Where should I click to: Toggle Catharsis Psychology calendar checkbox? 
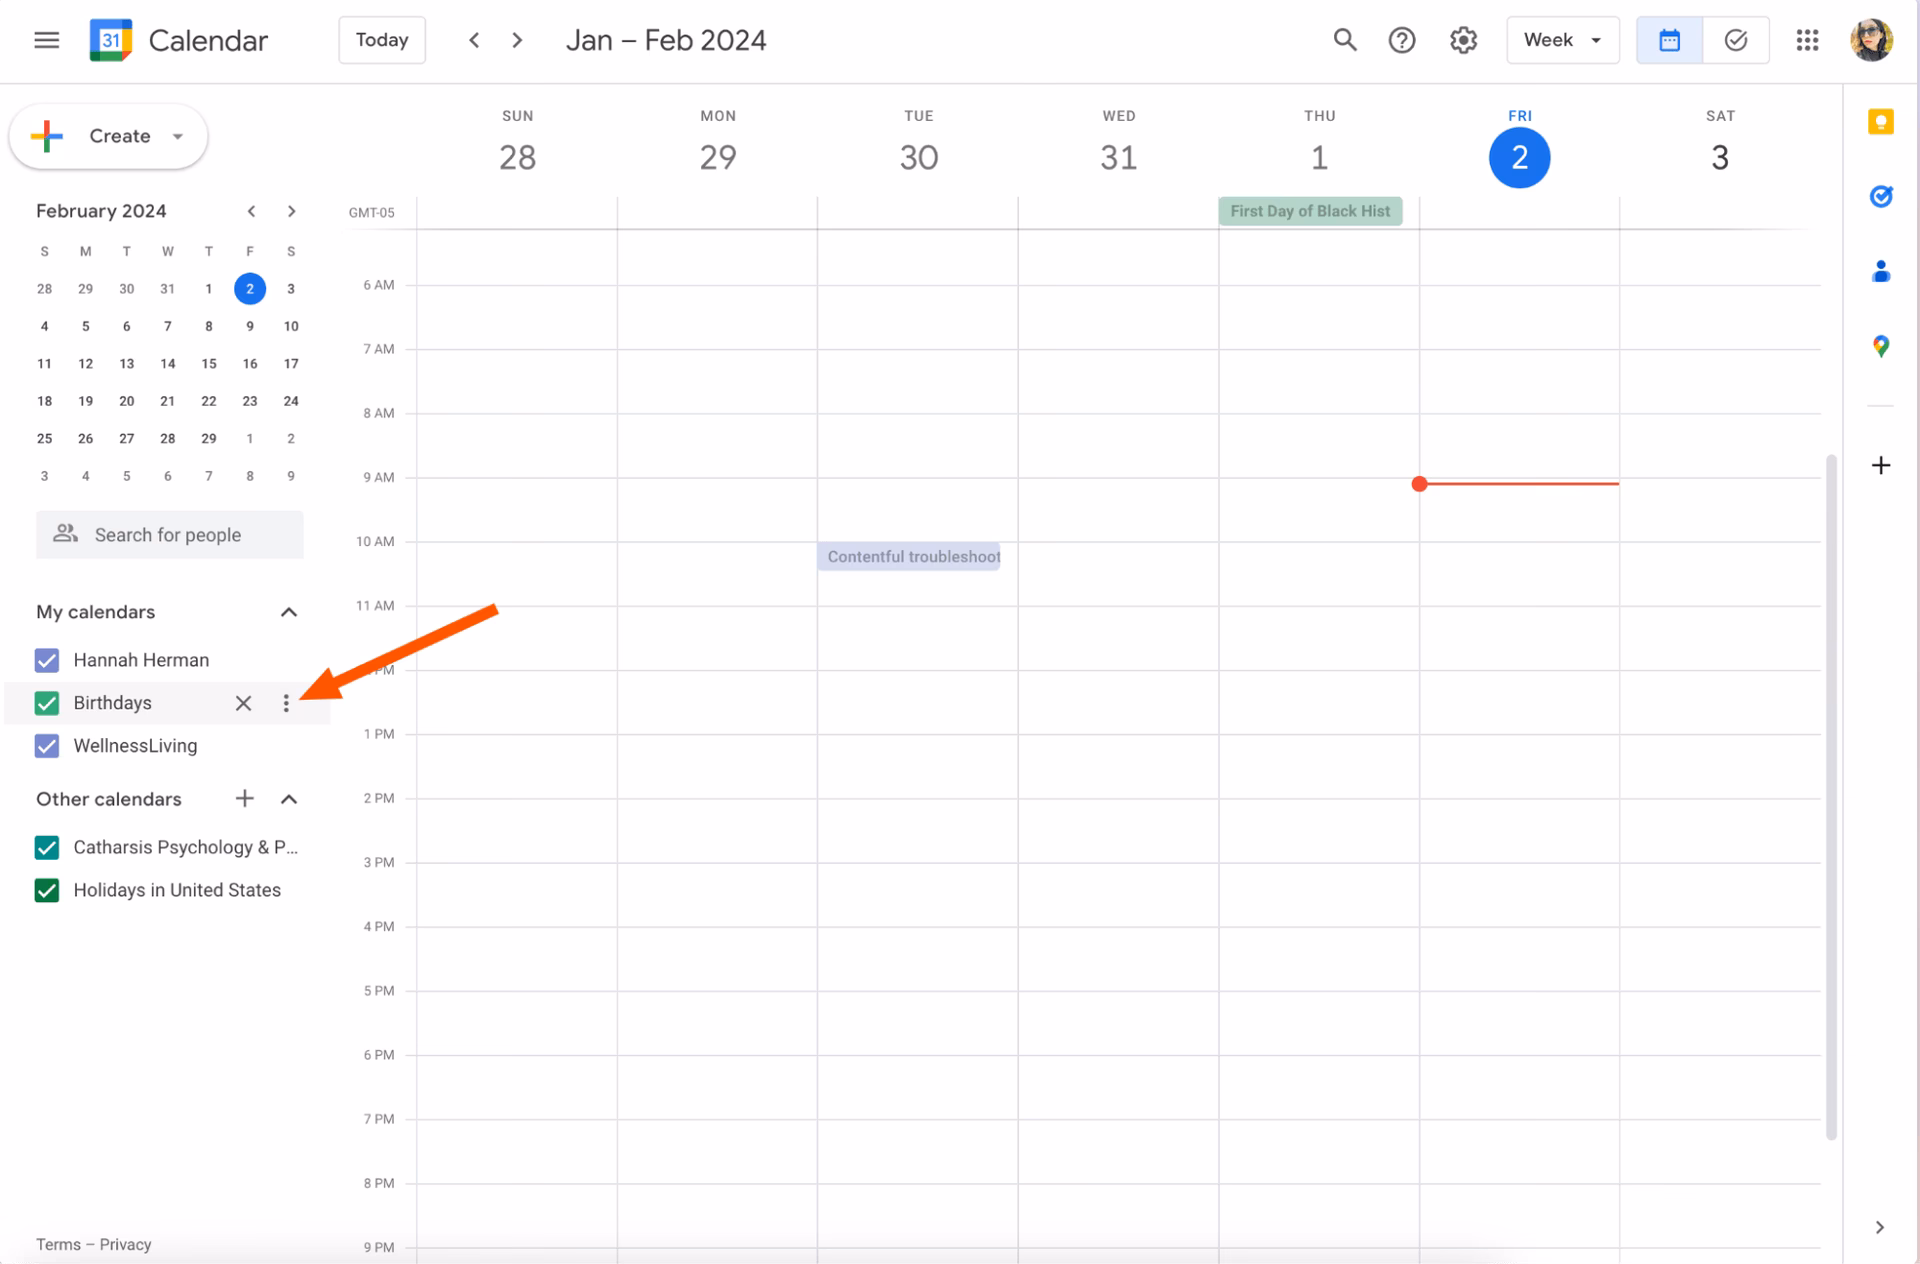pyautogui.click(x=47, y=847)
